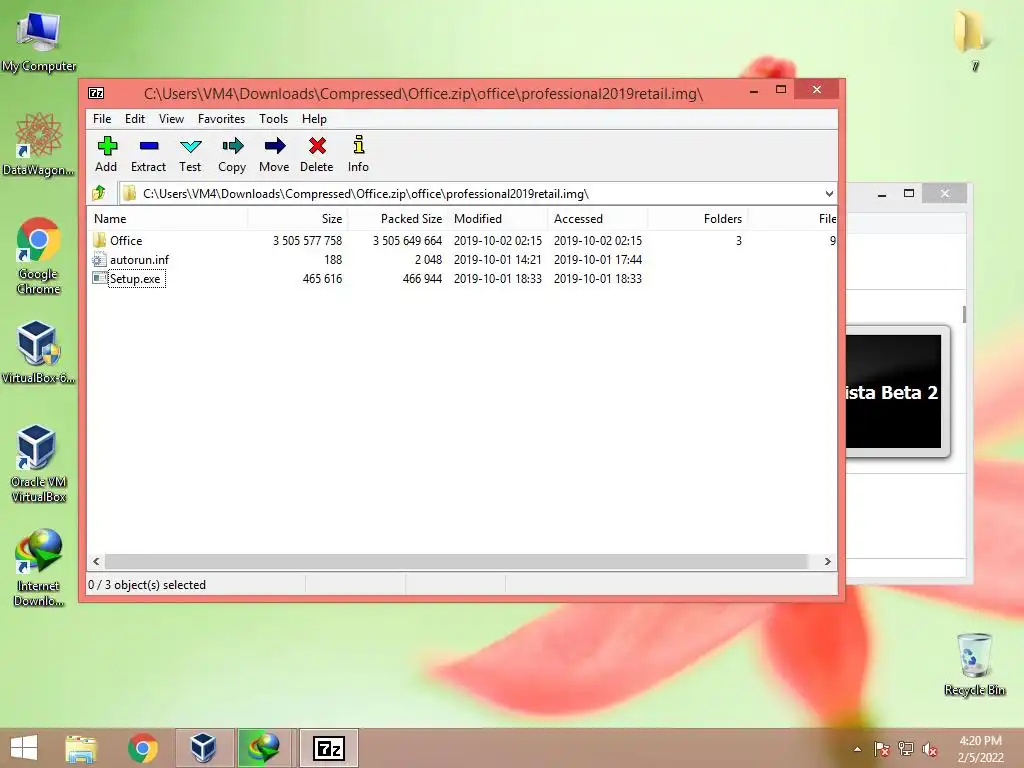Click the autorun.inf modified date 2019-10-01 14:21
This screenshot has width=1024, height=768.
tap(498, 259)
